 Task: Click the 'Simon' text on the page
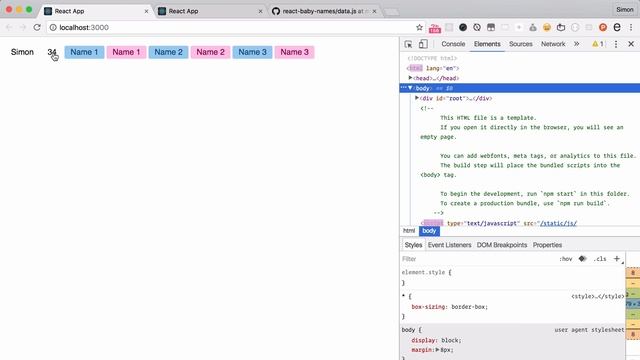[x=22, y=52]
